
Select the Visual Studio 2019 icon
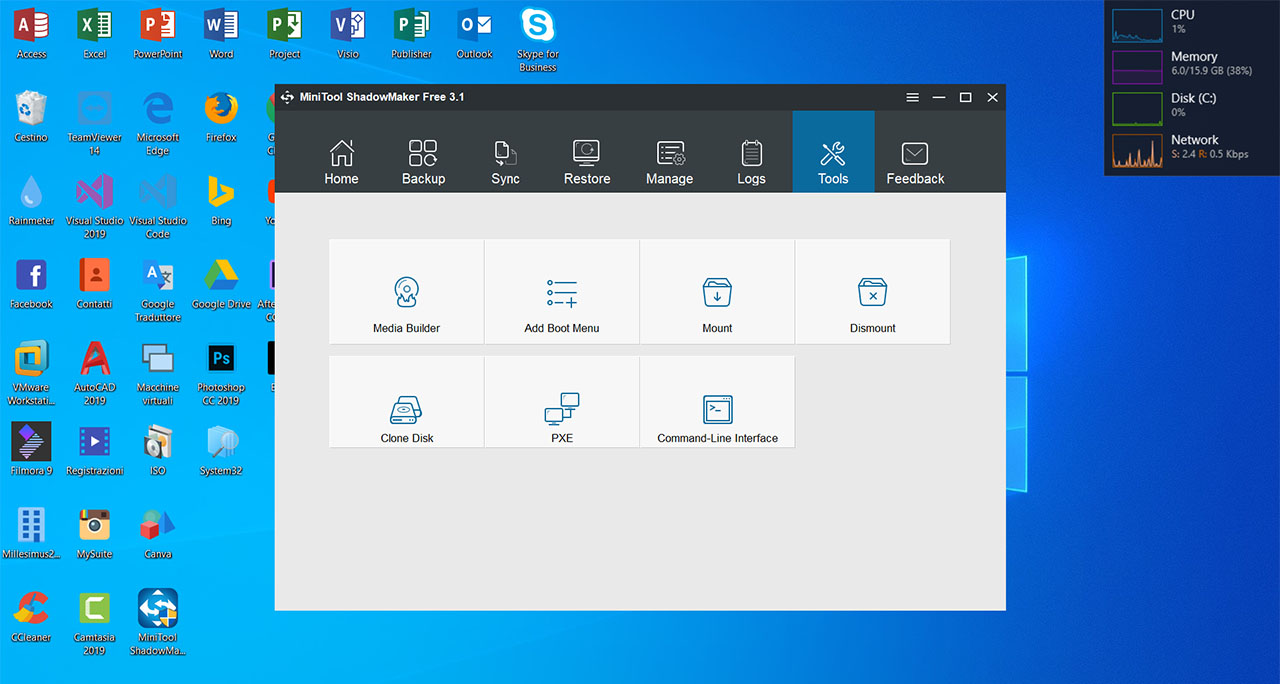point(95,206)
